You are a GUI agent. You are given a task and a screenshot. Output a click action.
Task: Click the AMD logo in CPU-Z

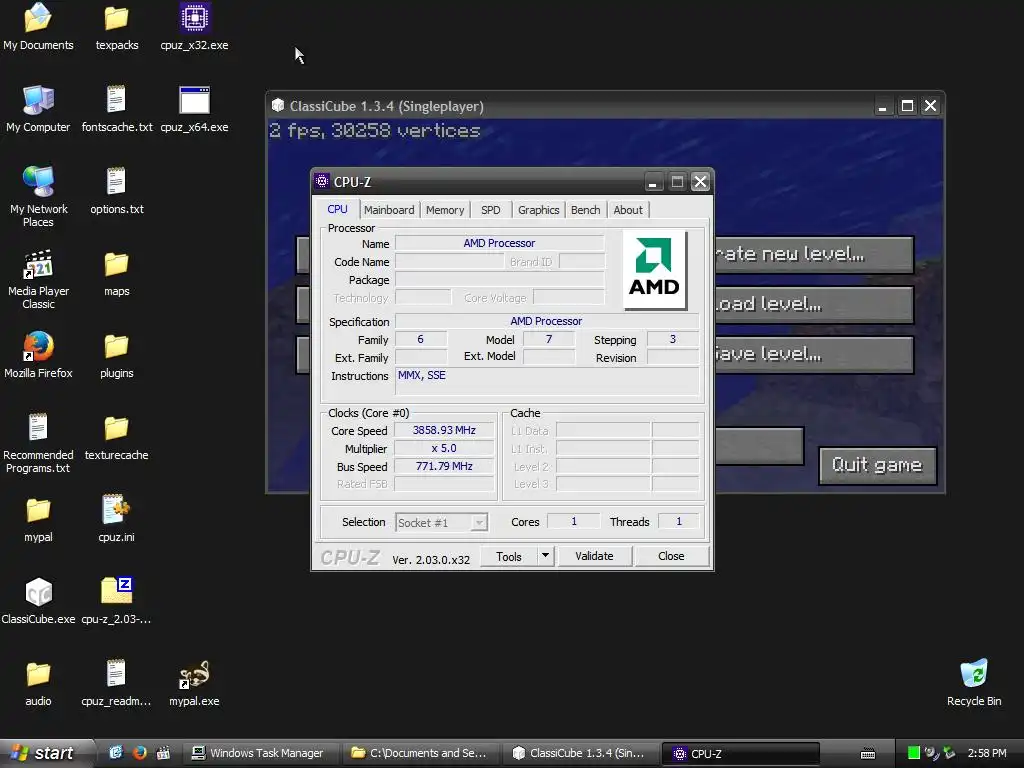click(654, 270)
